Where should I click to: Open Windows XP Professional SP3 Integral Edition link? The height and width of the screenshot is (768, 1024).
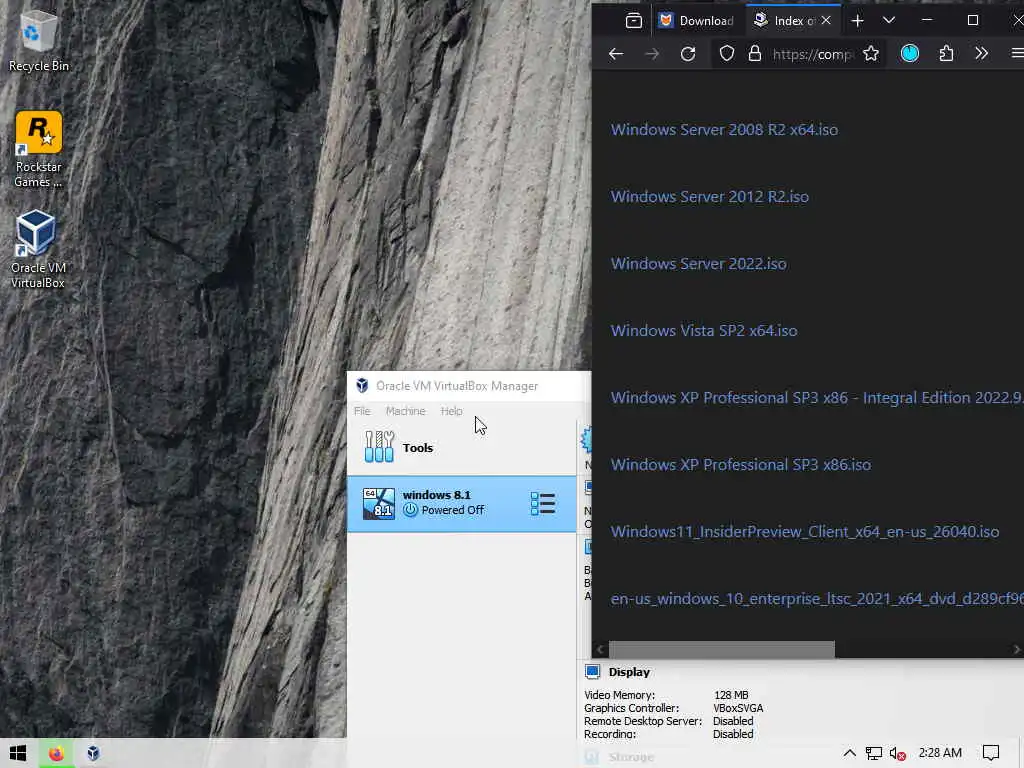click(x=817, y=398)
